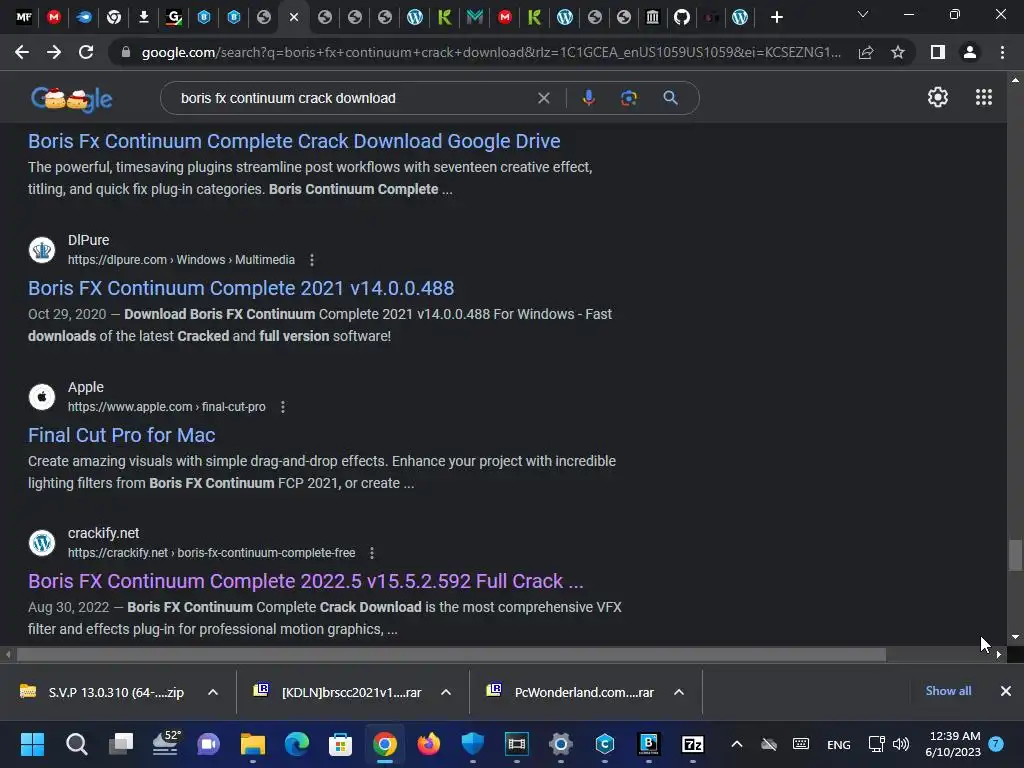Image resolution: width=1024 pixels, height=768 pixels.
Task: Click the Apple site favicon
Action: pyautogui.click(x=42, y=397)
